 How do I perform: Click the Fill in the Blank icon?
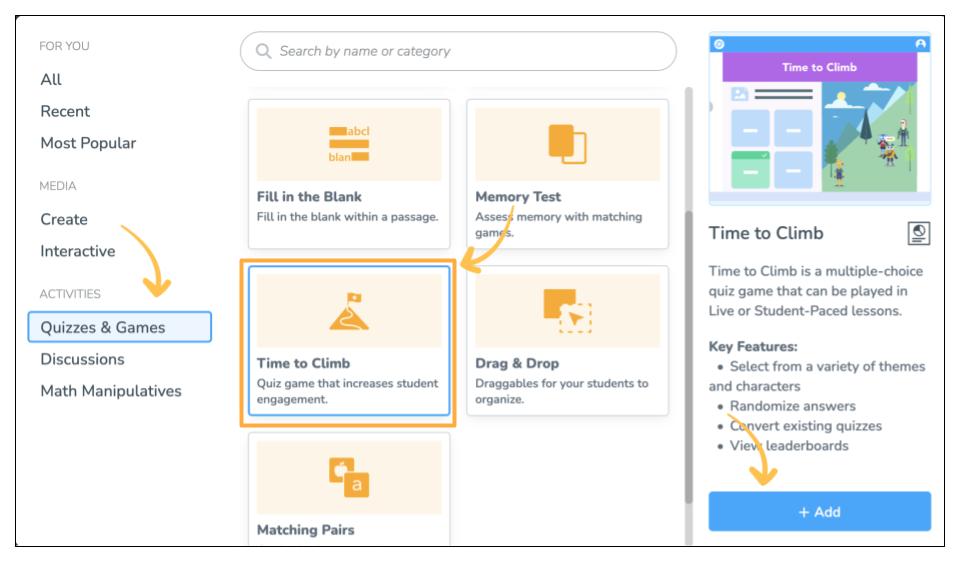click(x=349, y=143)
